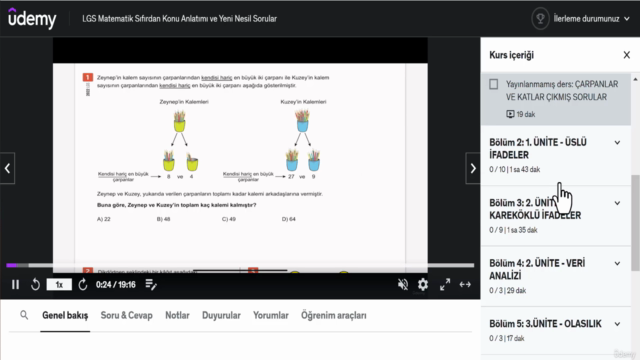Go to previous lecture arrow
This screenshot has width=640, height=360.
[7, 168]
